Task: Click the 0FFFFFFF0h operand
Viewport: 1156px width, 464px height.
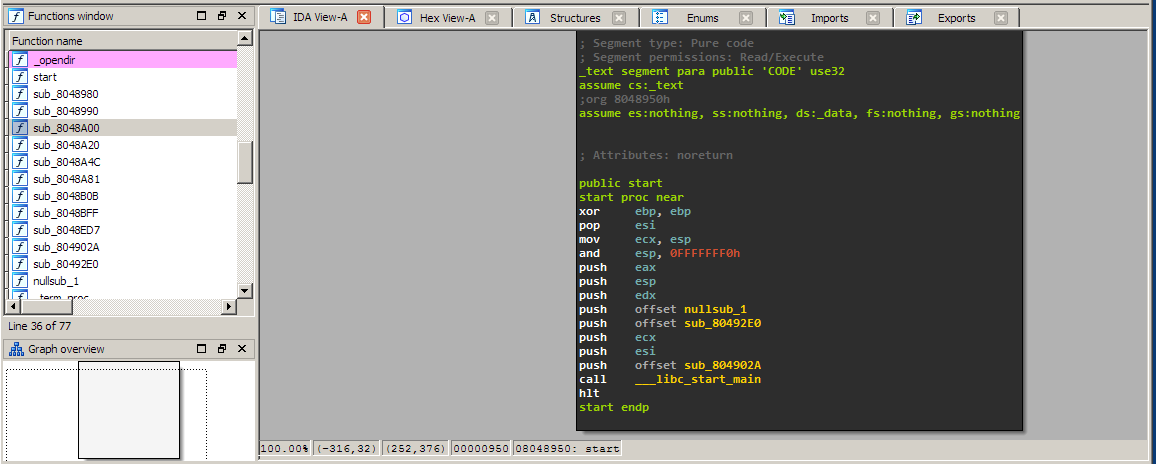Action: click(705, 253)
